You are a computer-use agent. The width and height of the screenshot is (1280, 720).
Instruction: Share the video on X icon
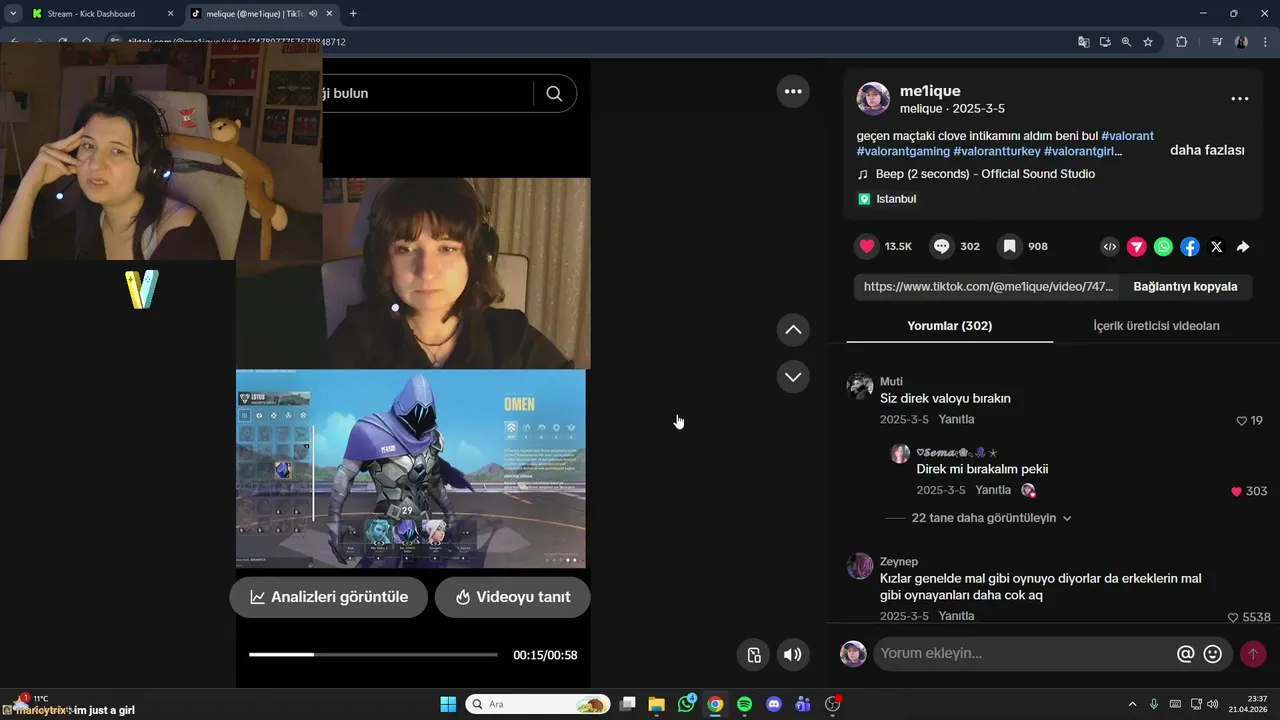[1217, 246]
